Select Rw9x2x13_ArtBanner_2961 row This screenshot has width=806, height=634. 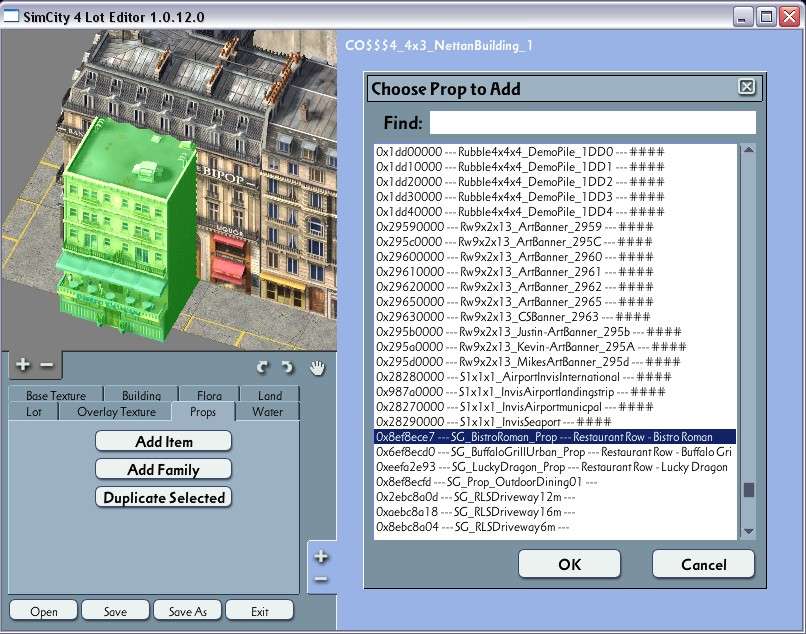555,271
